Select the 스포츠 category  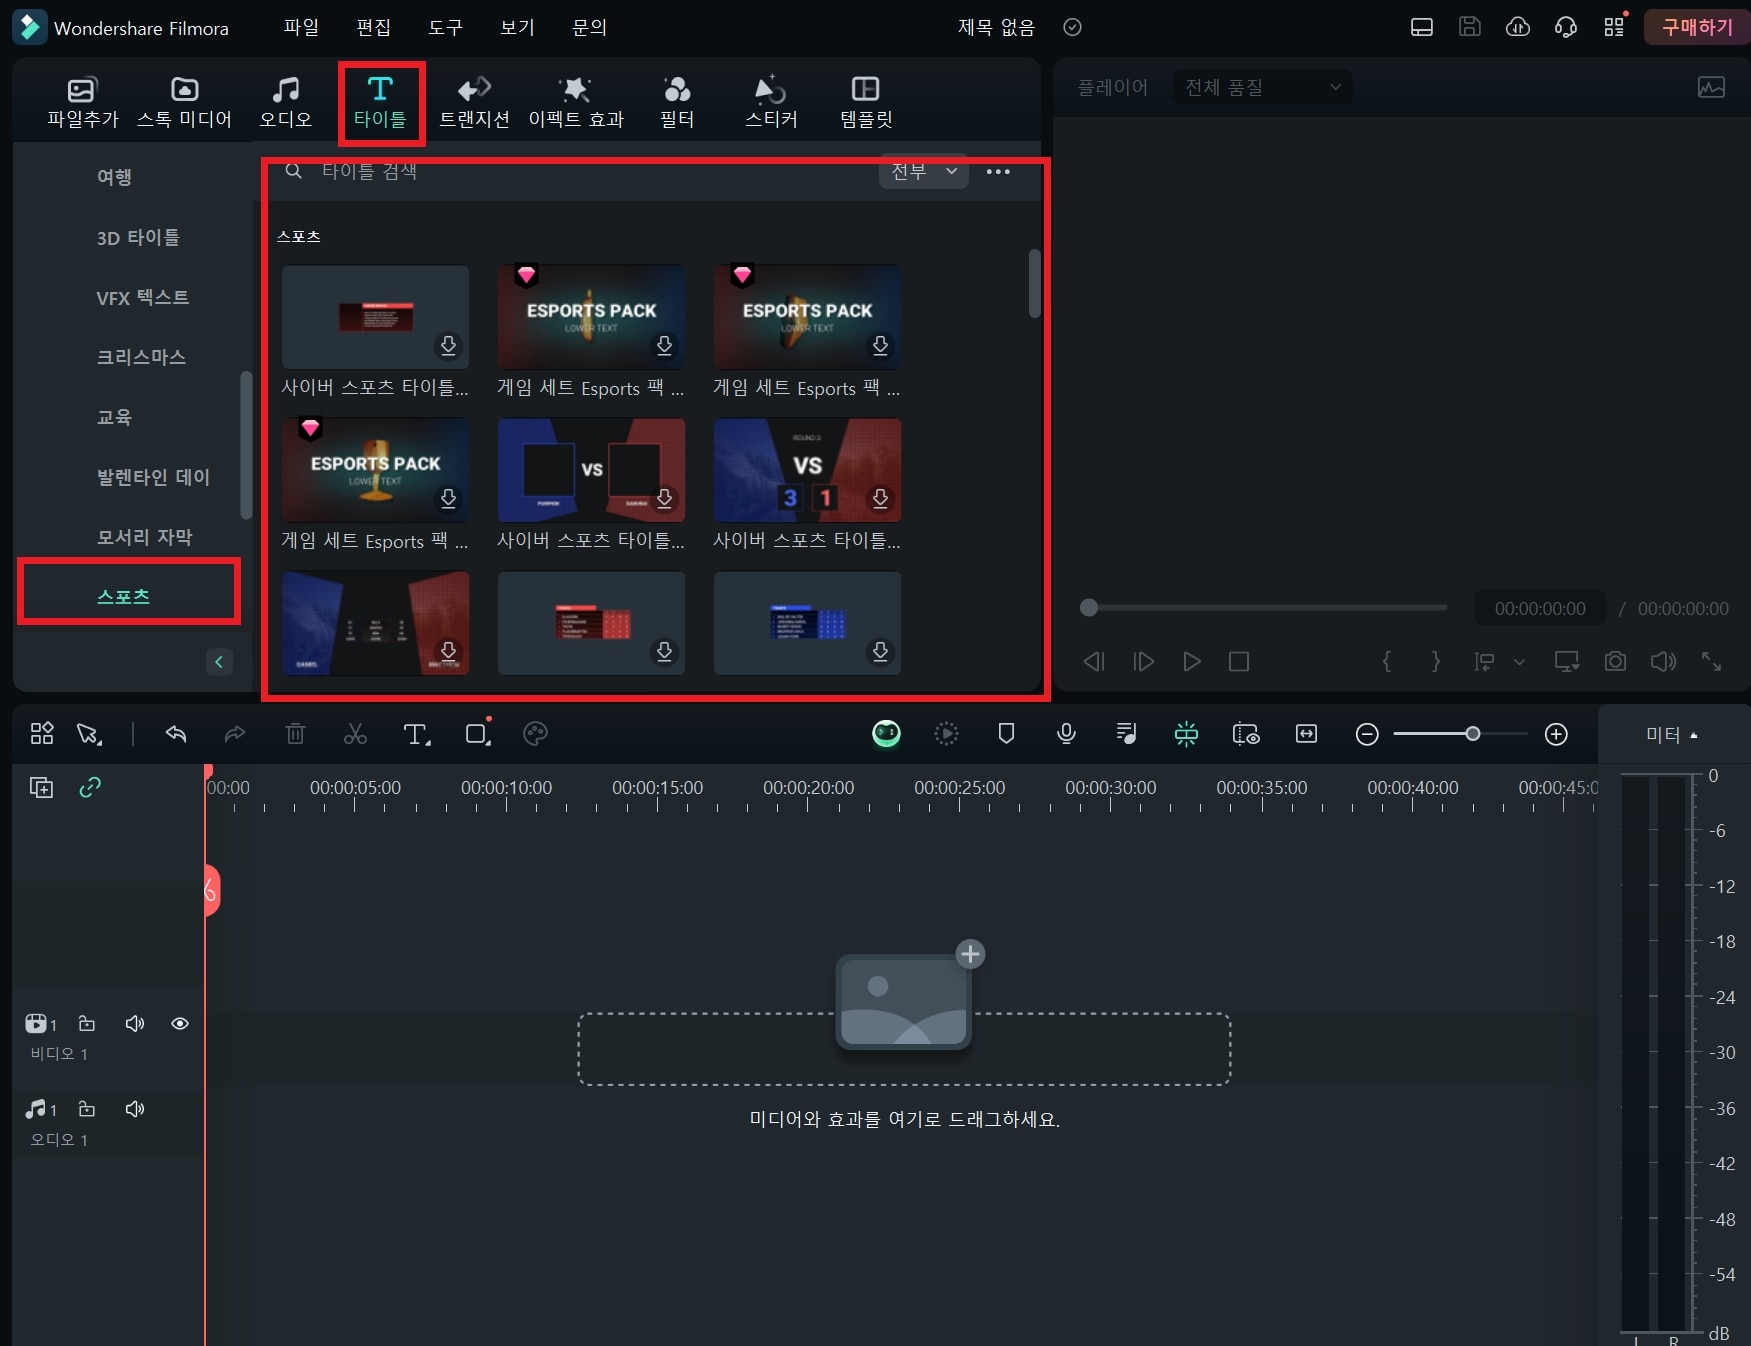[124, 596]
